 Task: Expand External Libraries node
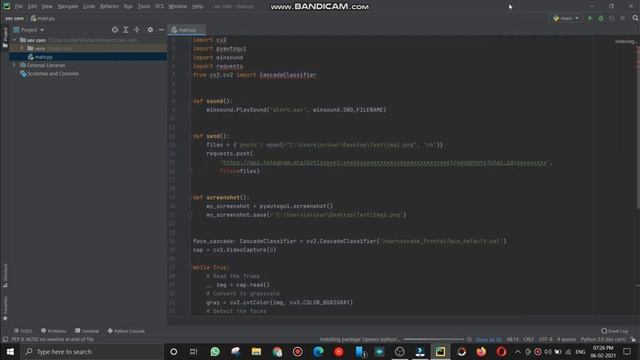[x=14, y=65]
